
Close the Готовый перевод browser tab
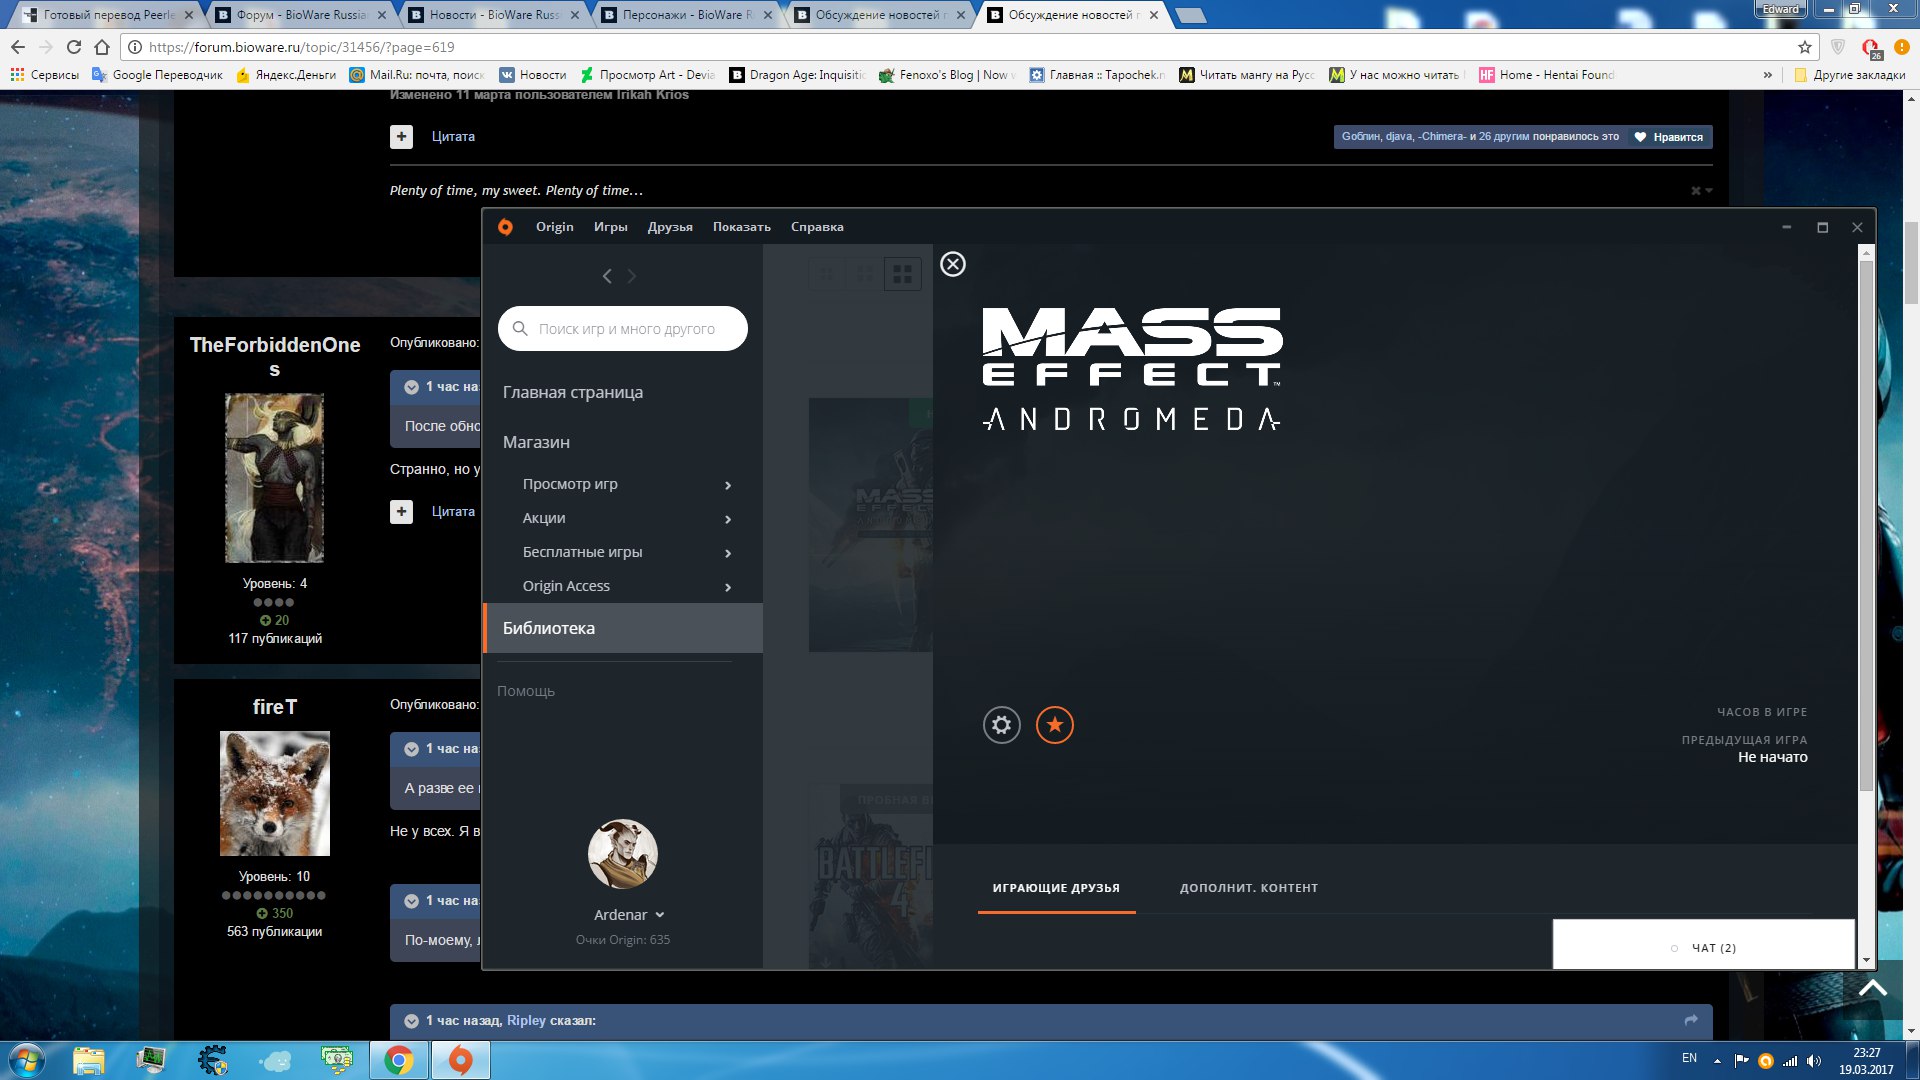pyautogui.click(x=189, y=15)
